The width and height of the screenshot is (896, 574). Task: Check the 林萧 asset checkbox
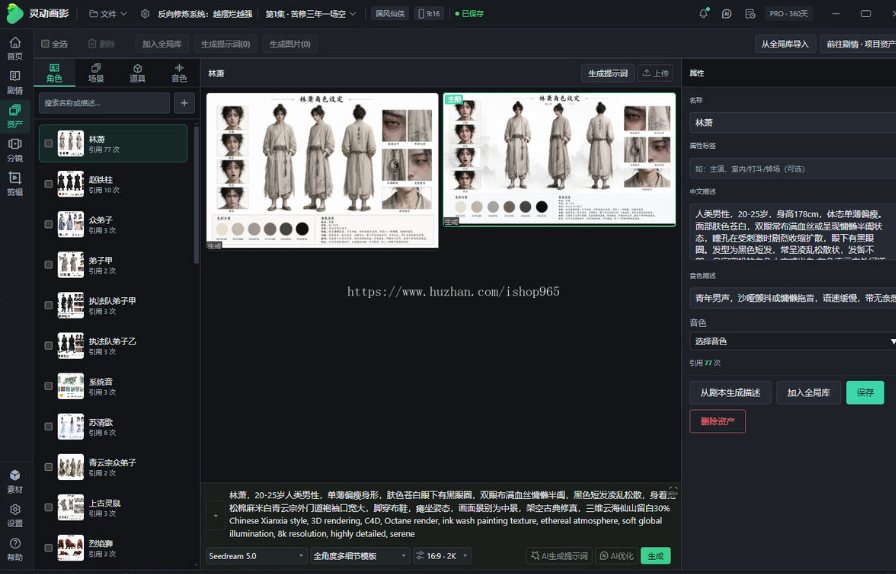(49, 144)
